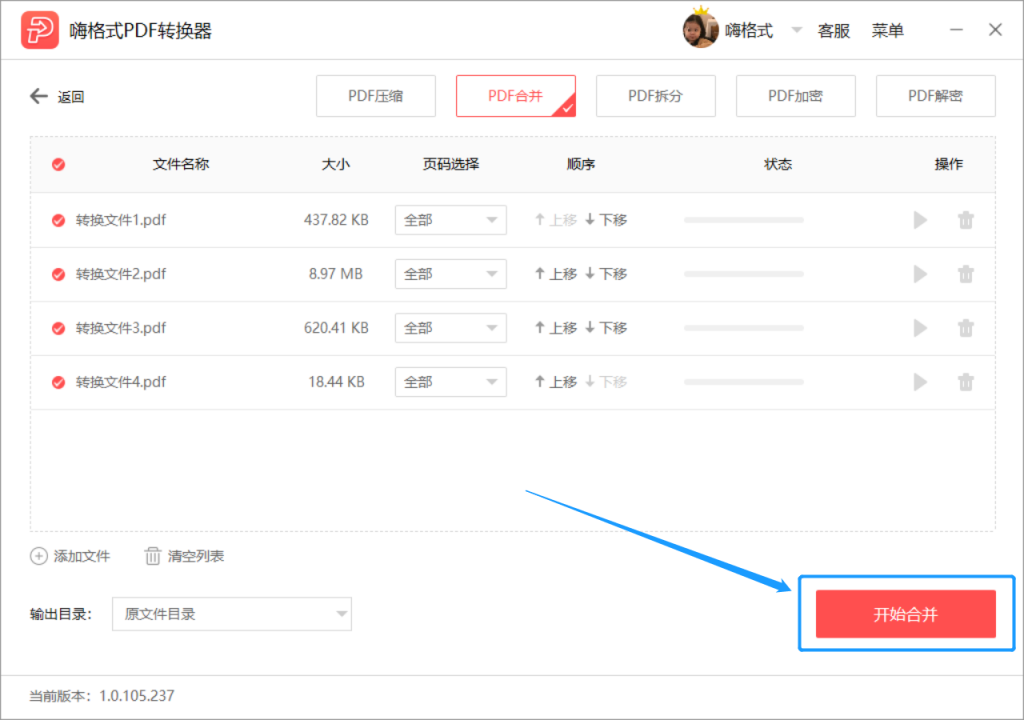Image resolution: width=1024 pixels, height=720 pixels.
Task: Switch to the PDF压缩 tab
Action: (376, 96)
